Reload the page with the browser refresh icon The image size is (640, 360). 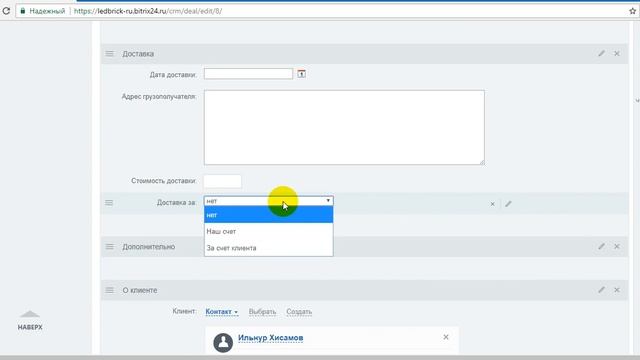(x=6, y=11)
